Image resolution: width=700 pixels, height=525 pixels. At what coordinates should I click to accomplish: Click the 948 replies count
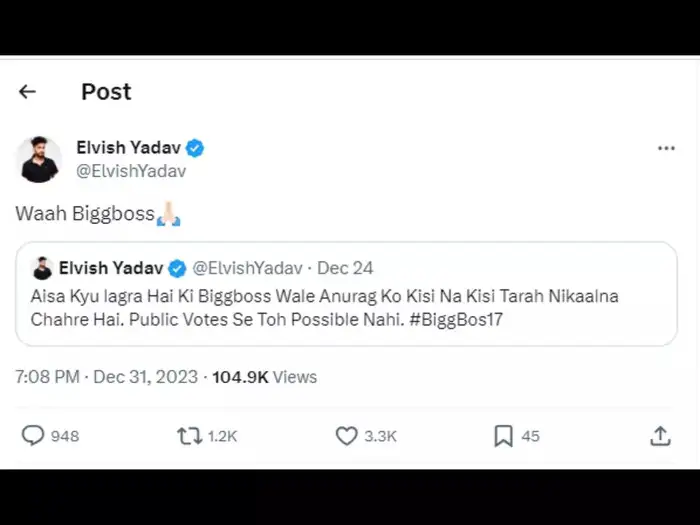(x=65, y=436)
